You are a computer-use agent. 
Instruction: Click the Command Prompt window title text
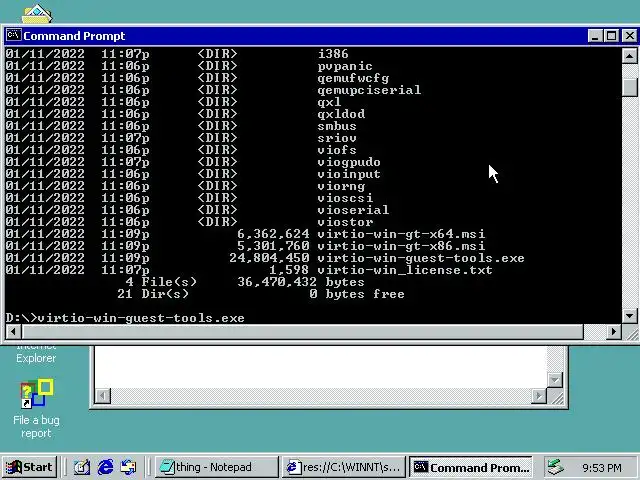pyautogui.click(x=74, y=36)
